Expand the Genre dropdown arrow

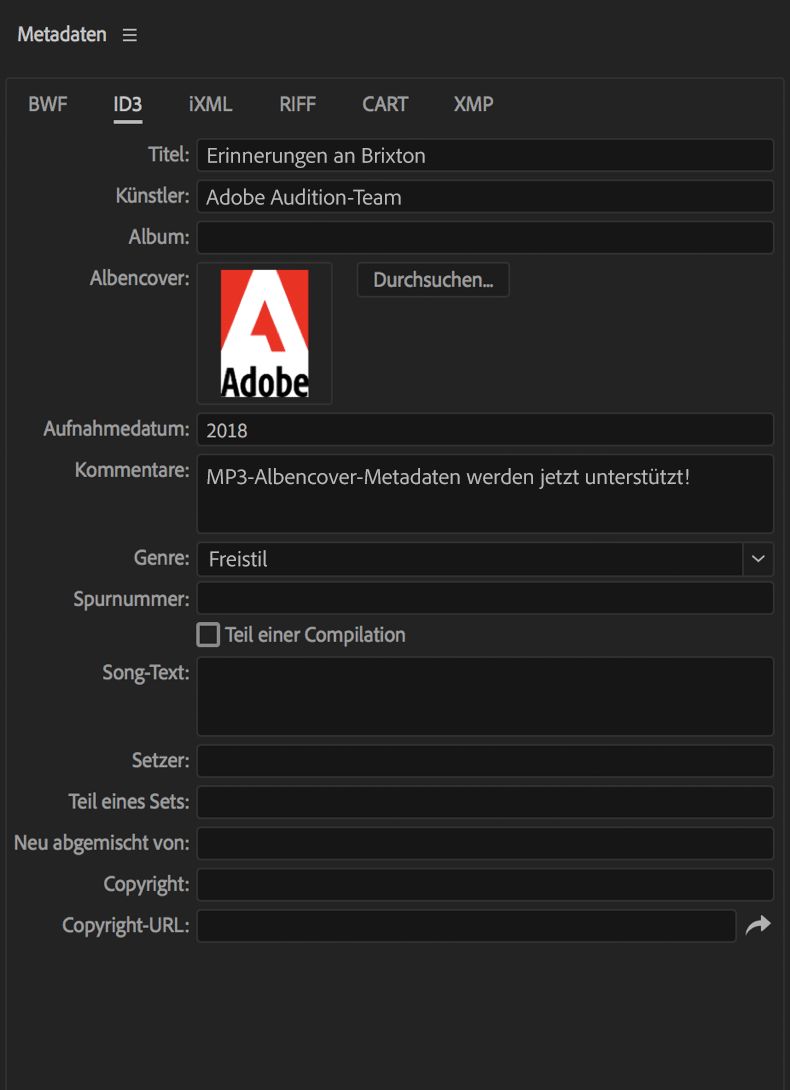coord(758,559)
